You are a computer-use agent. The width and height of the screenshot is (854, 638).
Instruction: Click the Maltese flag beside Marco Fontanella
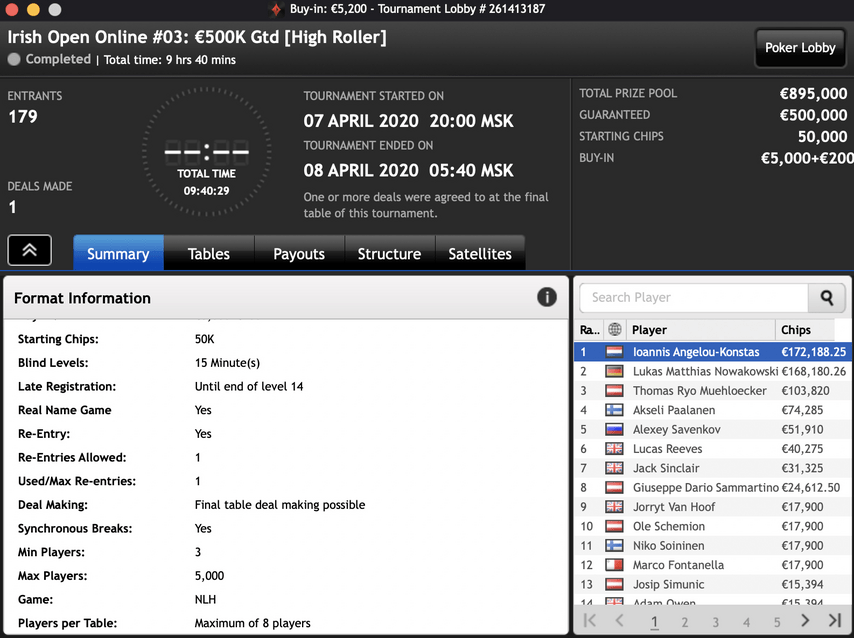(614, 565)
